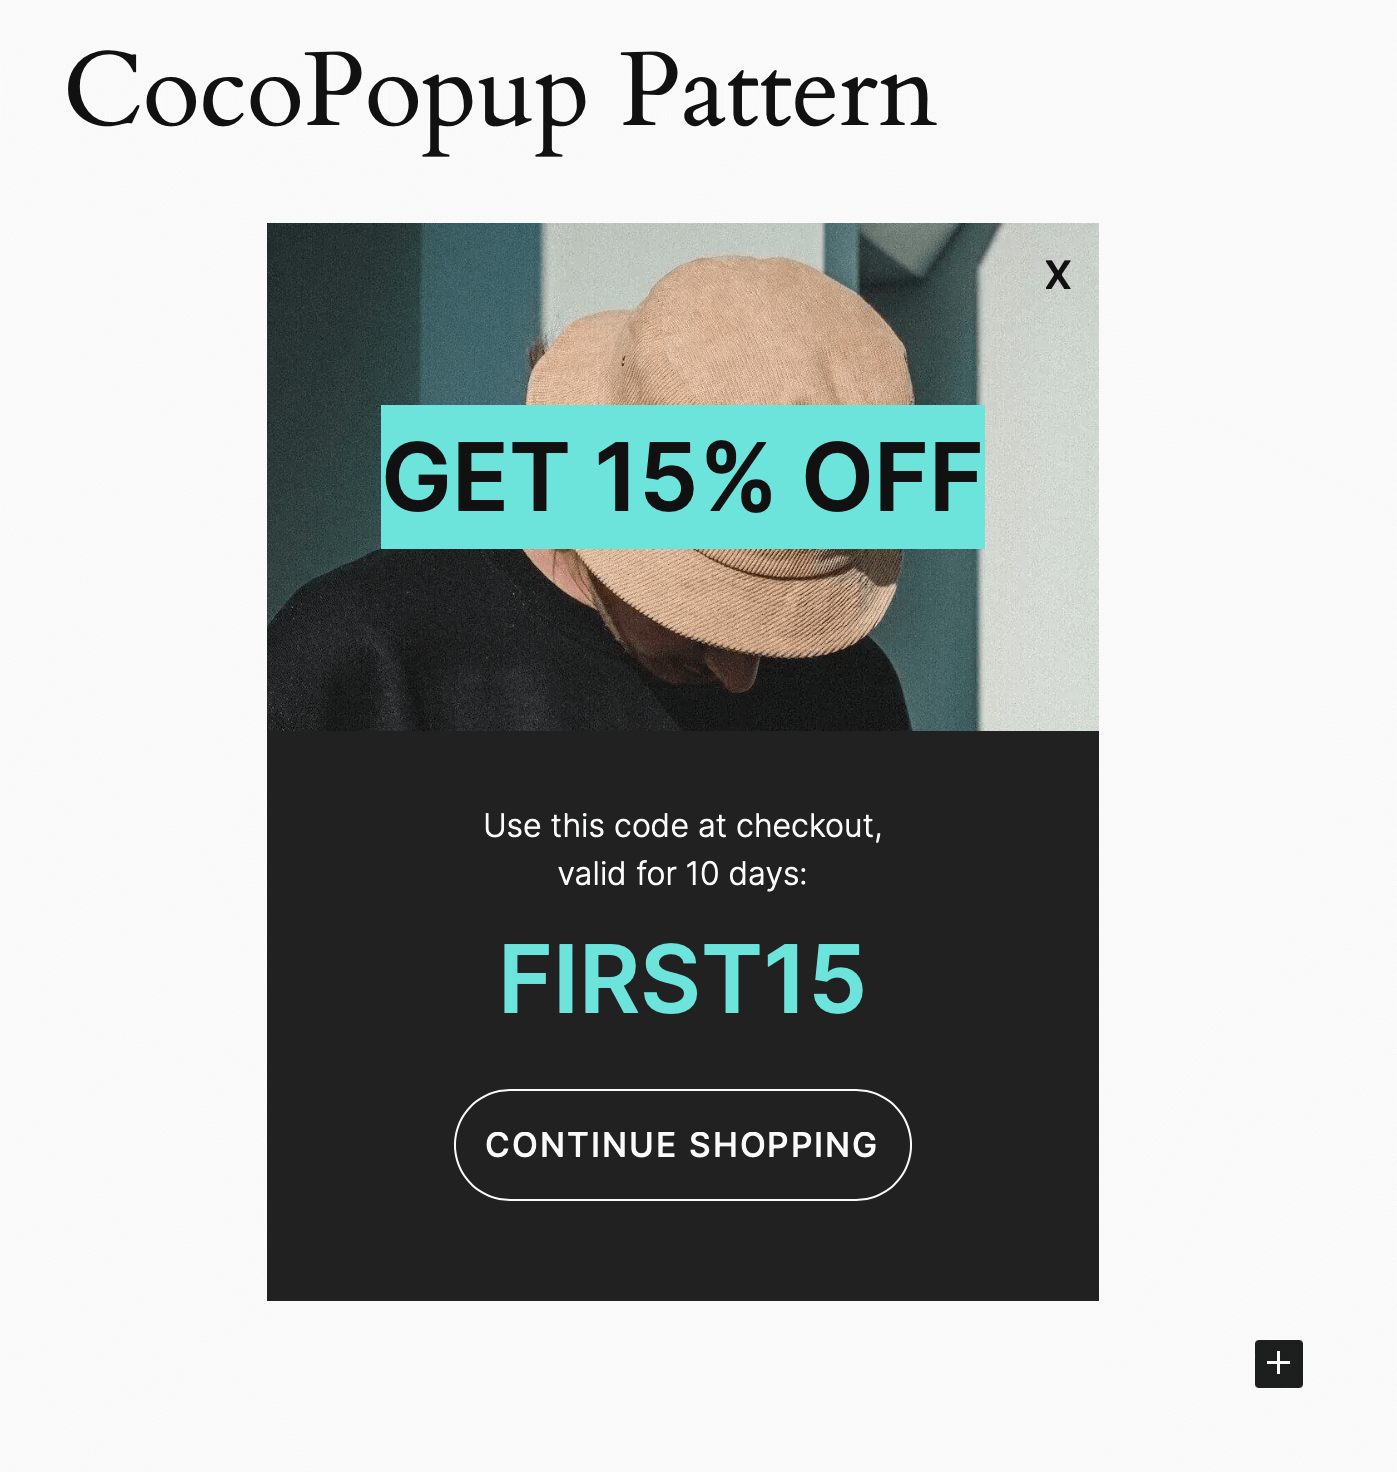Click the word 'checkout,' in the description
This screenshot has height=1472, width=1397.
pos(809,826)
